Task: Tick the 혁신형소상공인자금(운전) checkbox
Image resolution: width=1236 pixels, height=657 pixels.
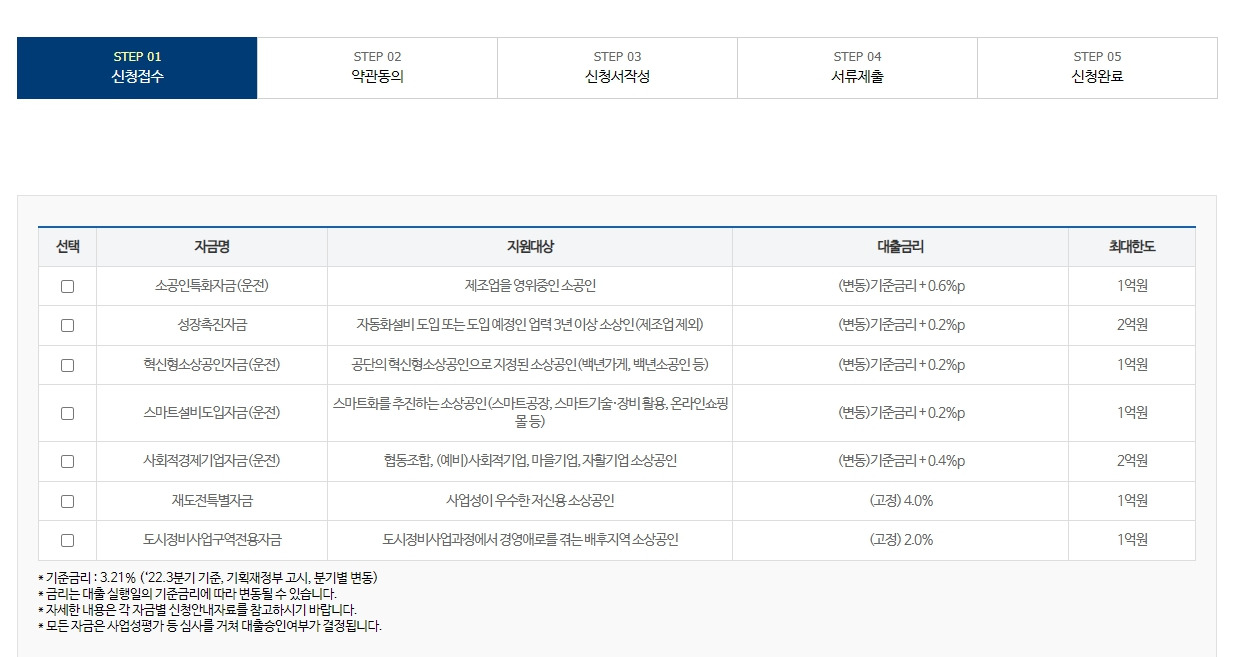Action: pos(67,365)
